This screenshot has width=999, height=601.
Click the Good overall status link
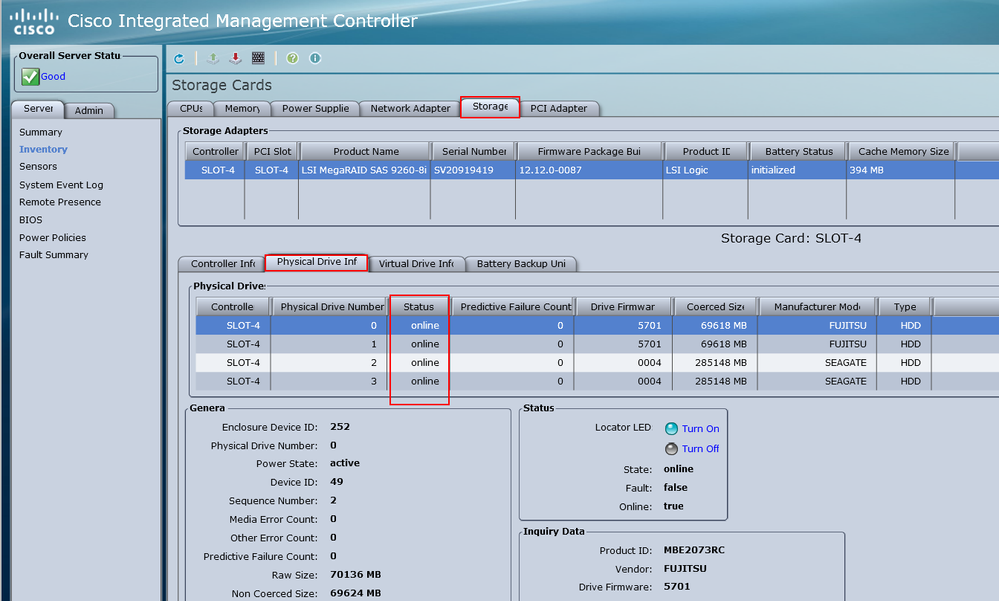click(x=53, y=76)
